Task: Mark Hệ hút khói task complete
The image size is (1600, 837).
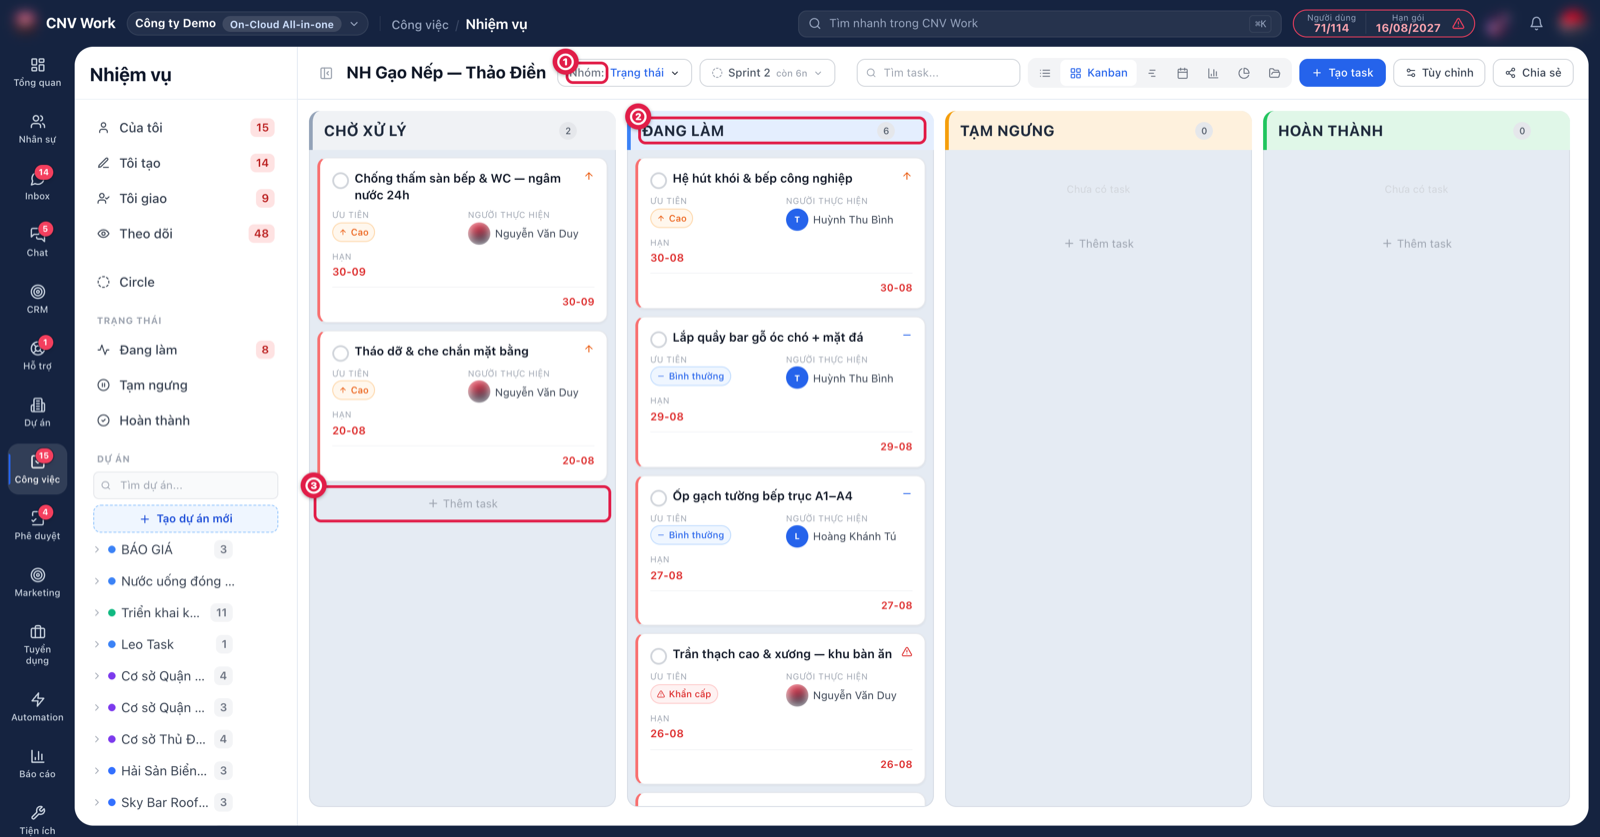Action: pos(658,181)
